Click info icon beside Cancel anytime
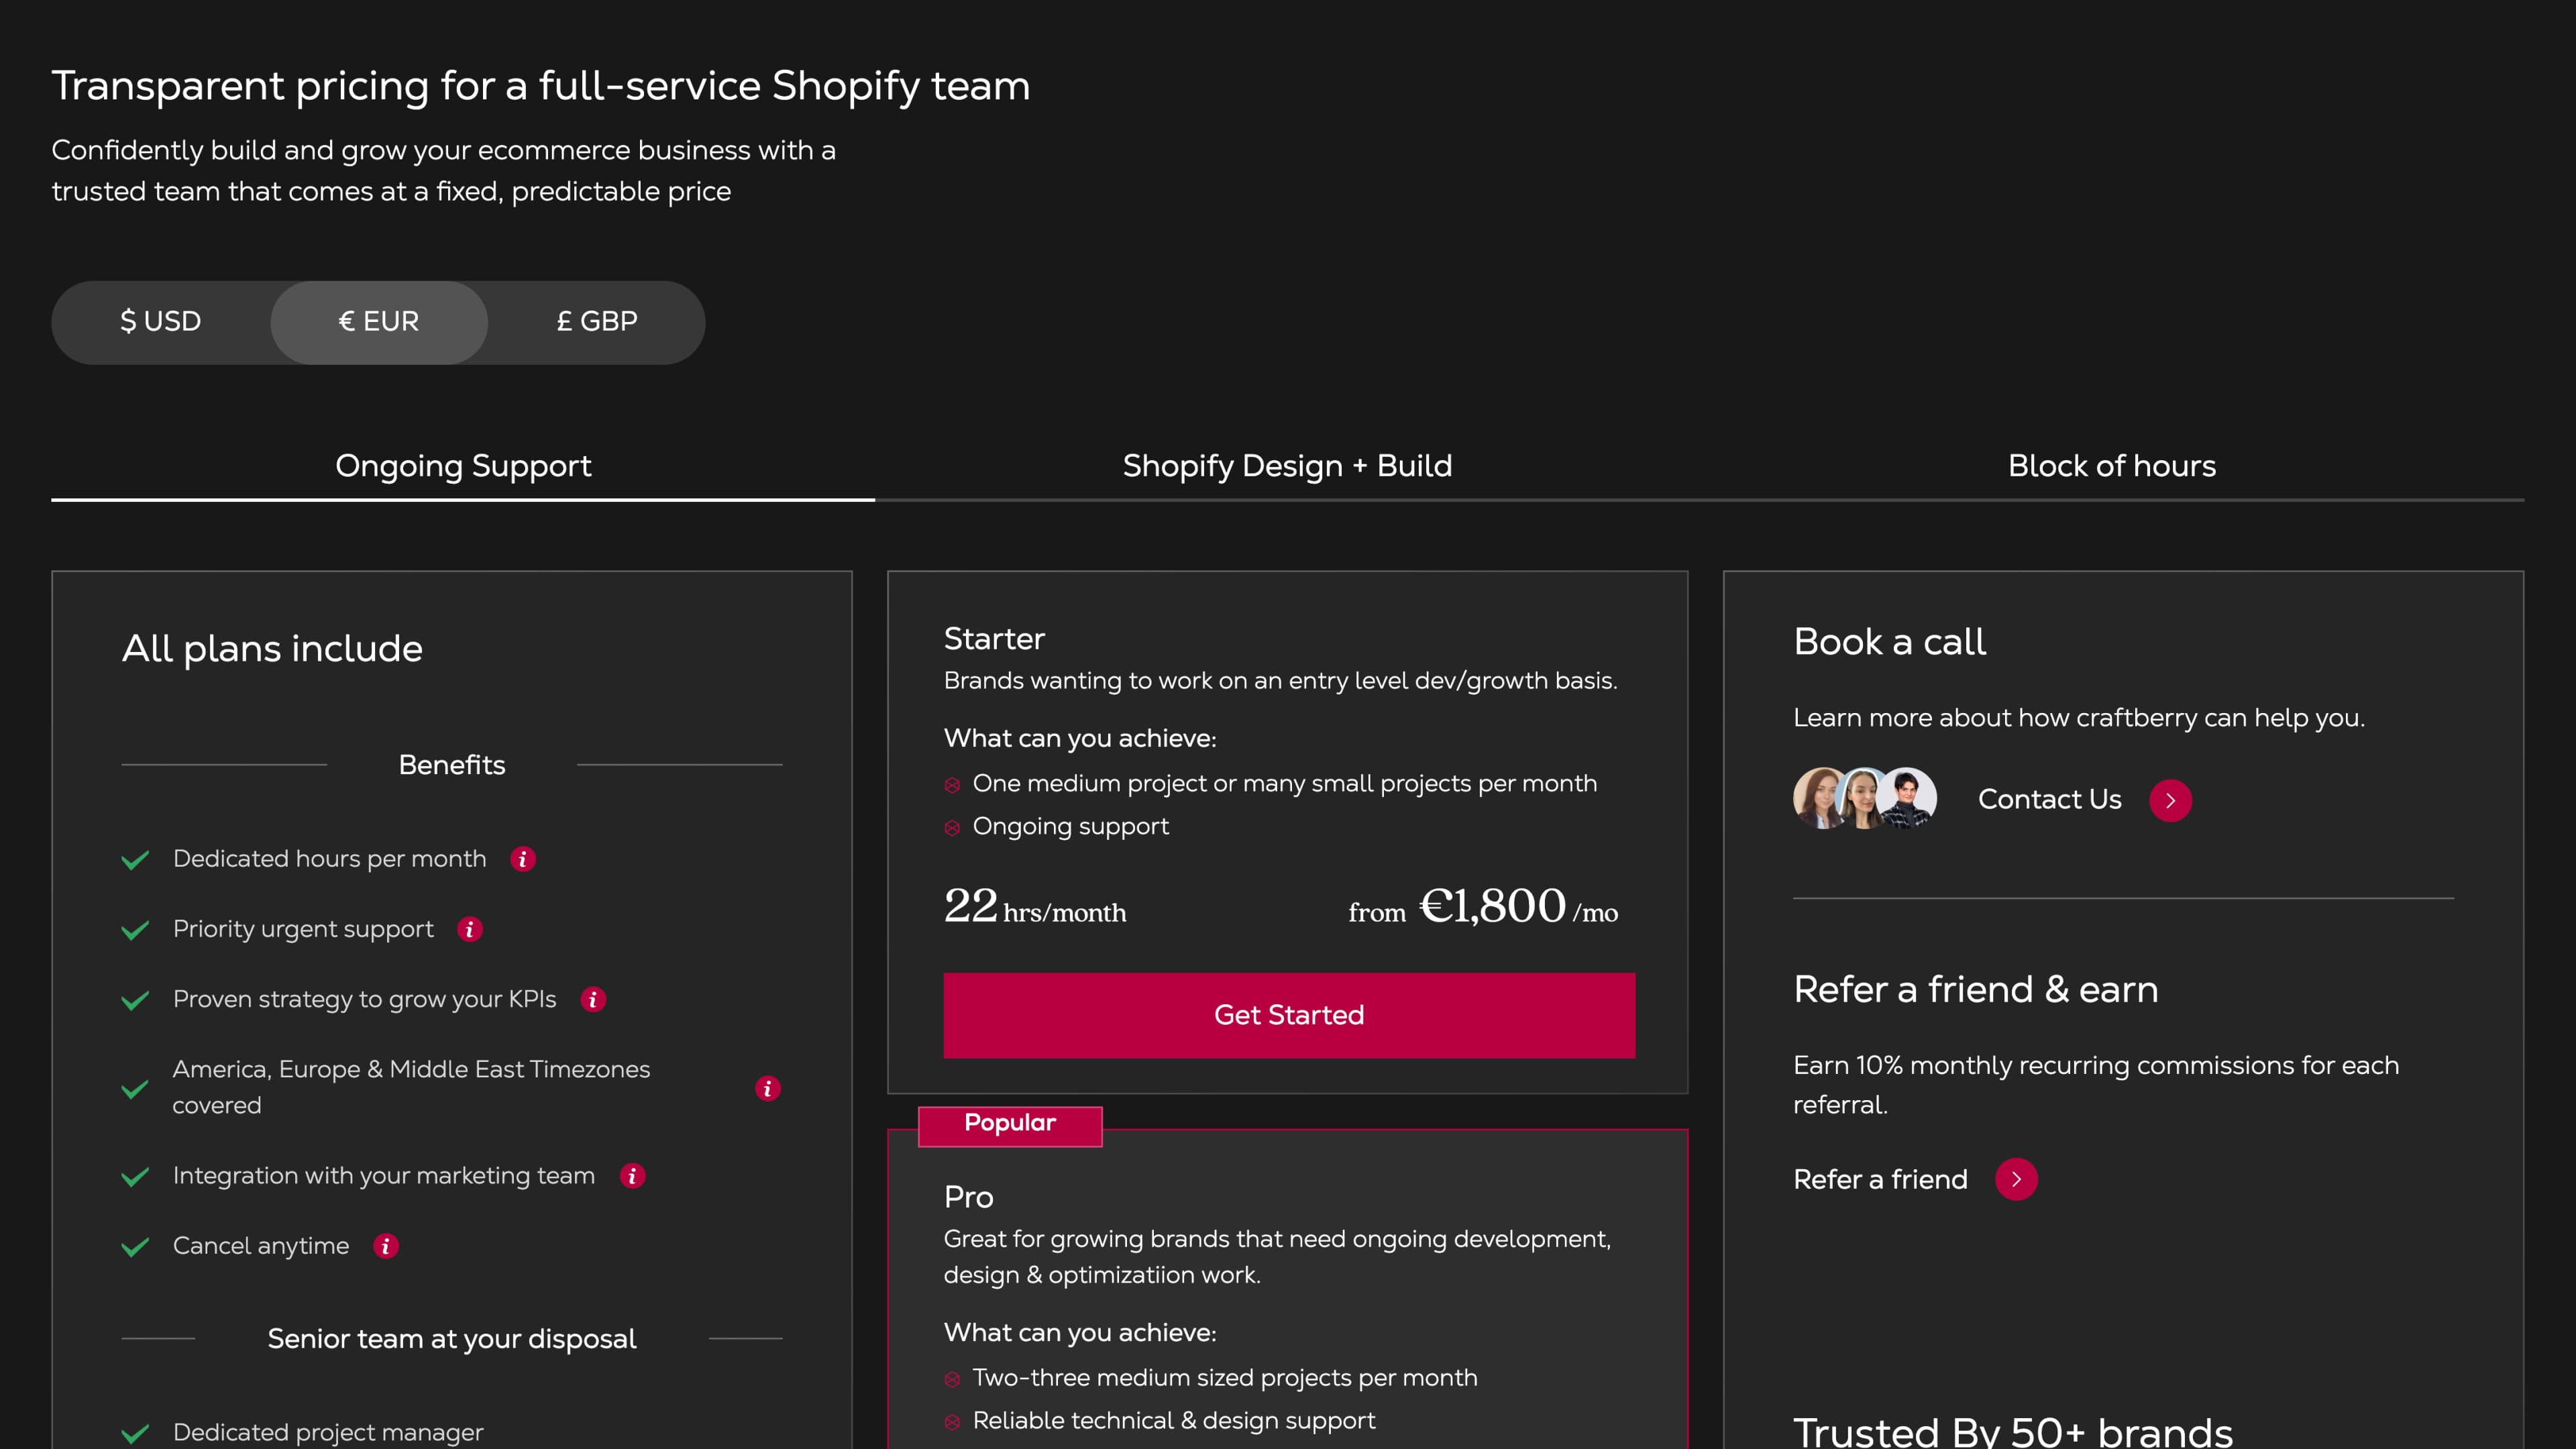2576x1449 pixels. pos(386,1246)
